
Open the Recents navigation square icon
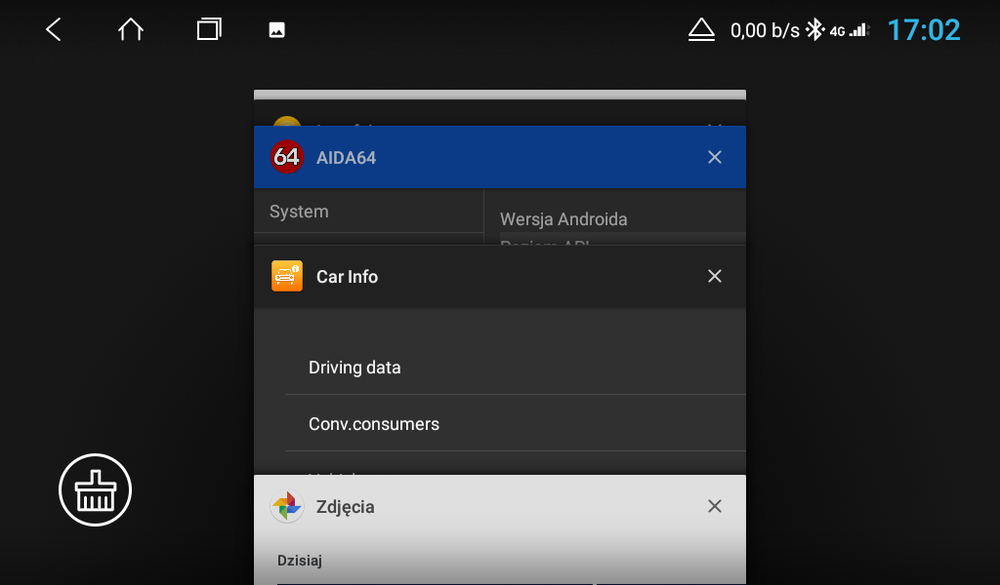tap(209, 28)
